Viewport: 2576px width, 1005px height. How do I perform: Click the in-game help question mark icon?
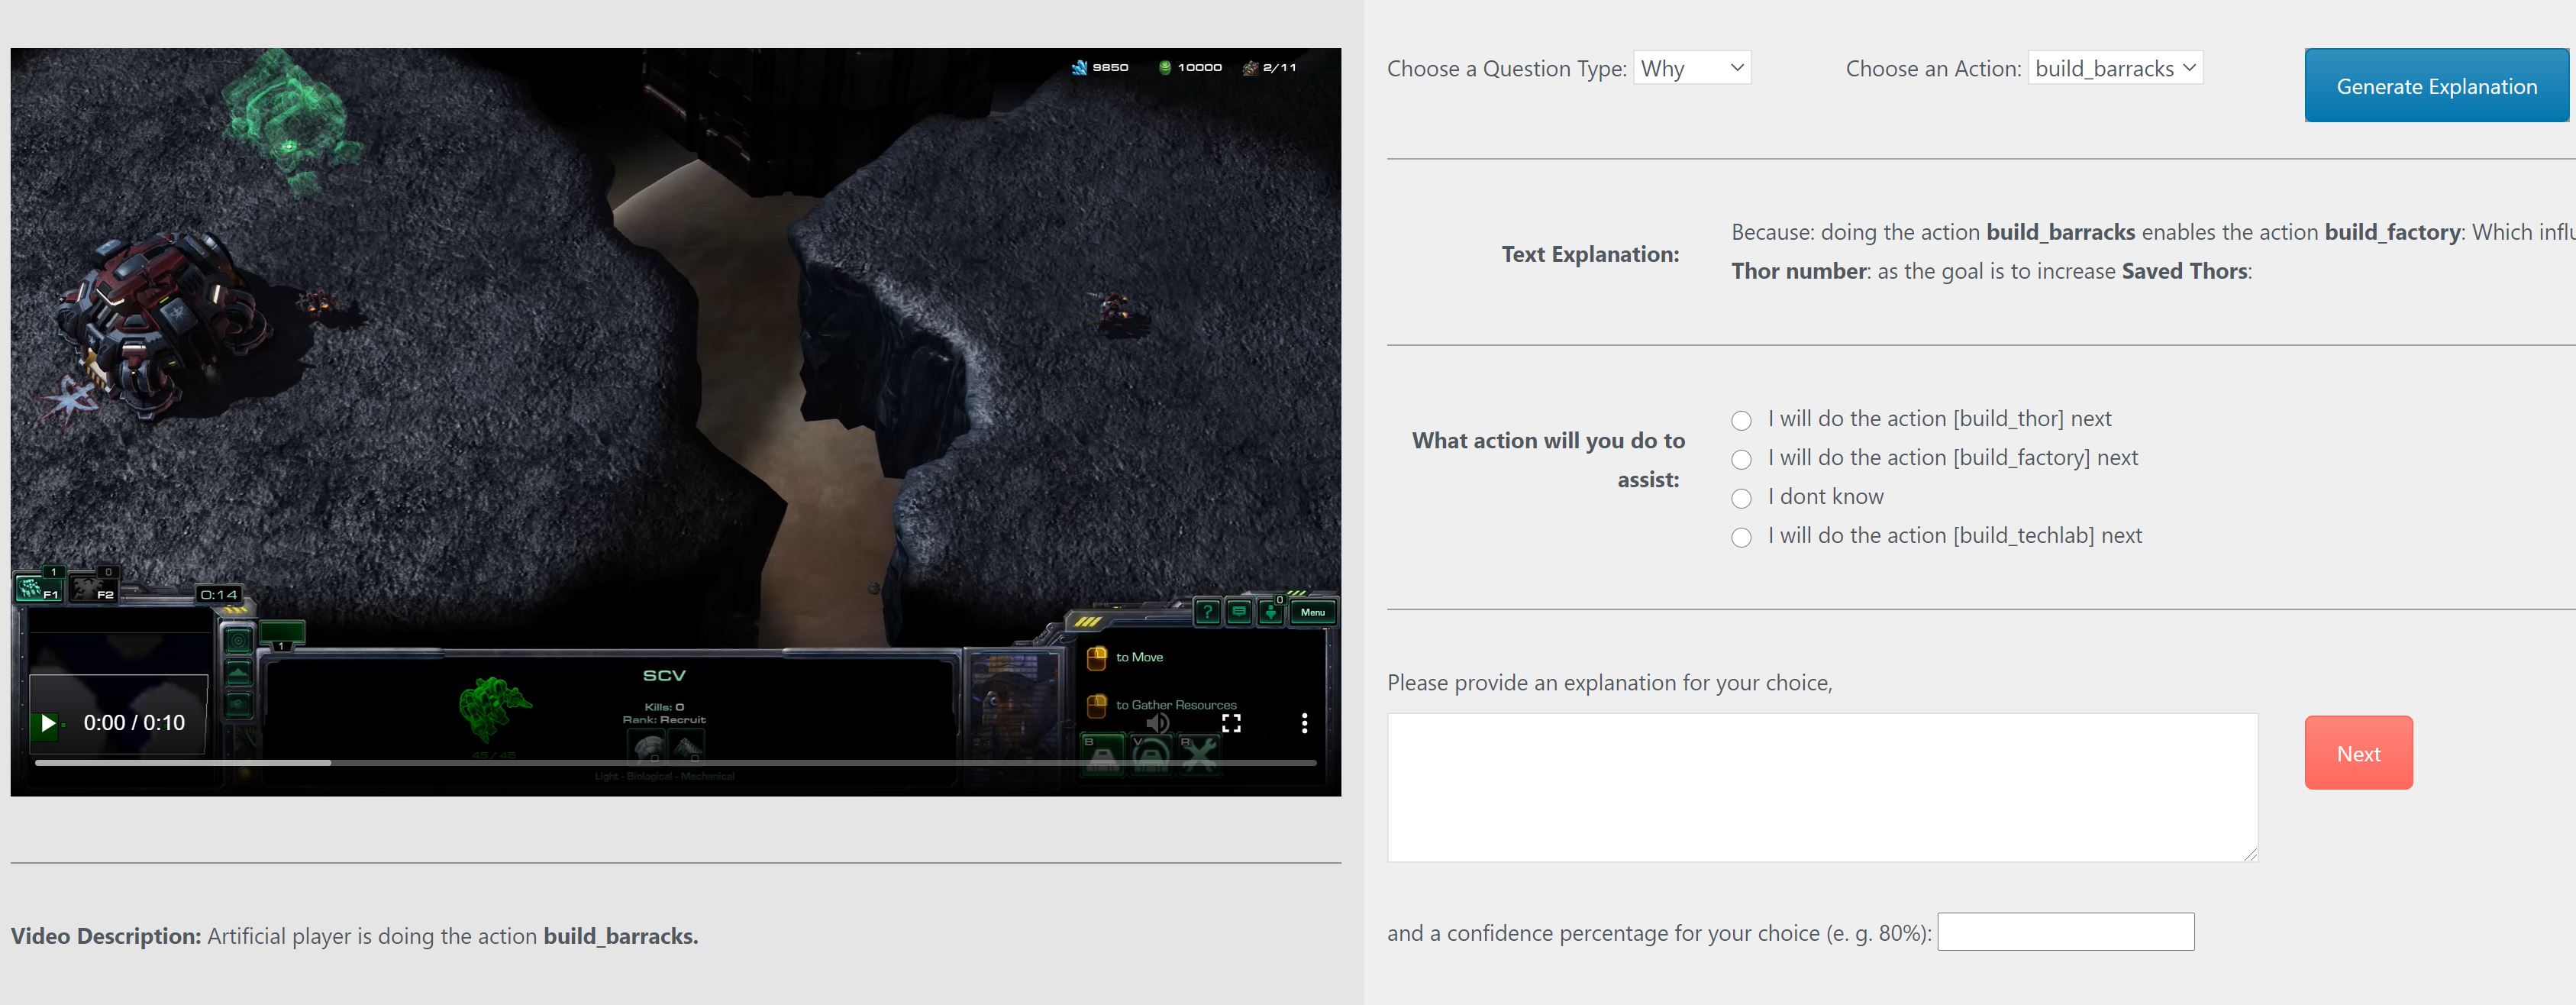pos(1207,612)
